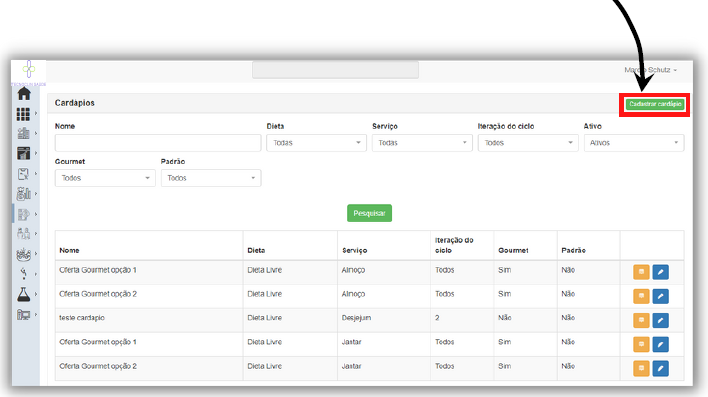Expand the flask sidebar submenu arrow

[x=36, y=294]
